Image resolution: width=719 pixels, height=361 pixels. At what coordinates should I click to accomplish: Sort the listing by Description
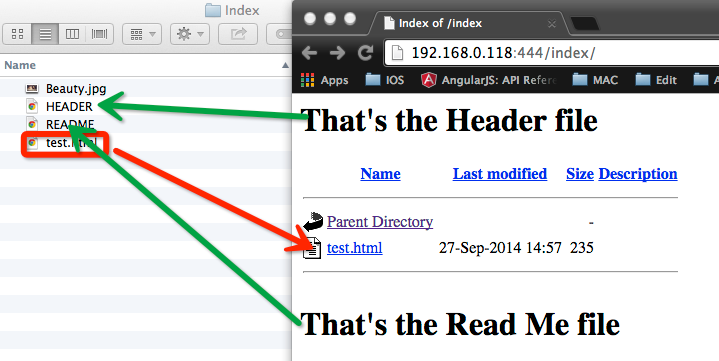(638, 174)
